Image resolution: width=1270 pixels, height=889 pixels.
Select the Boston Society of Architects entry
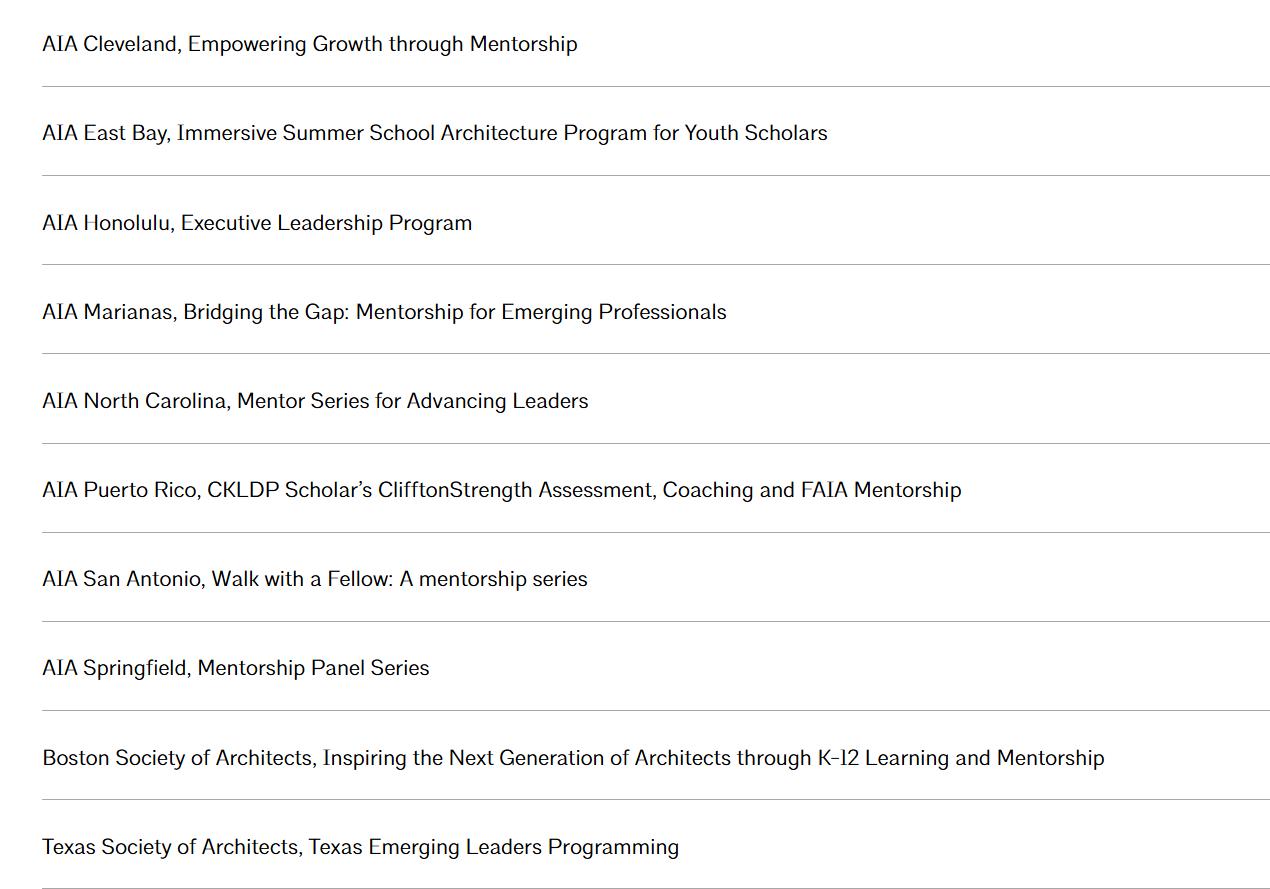pyautogui.click(x=573, y=758)
